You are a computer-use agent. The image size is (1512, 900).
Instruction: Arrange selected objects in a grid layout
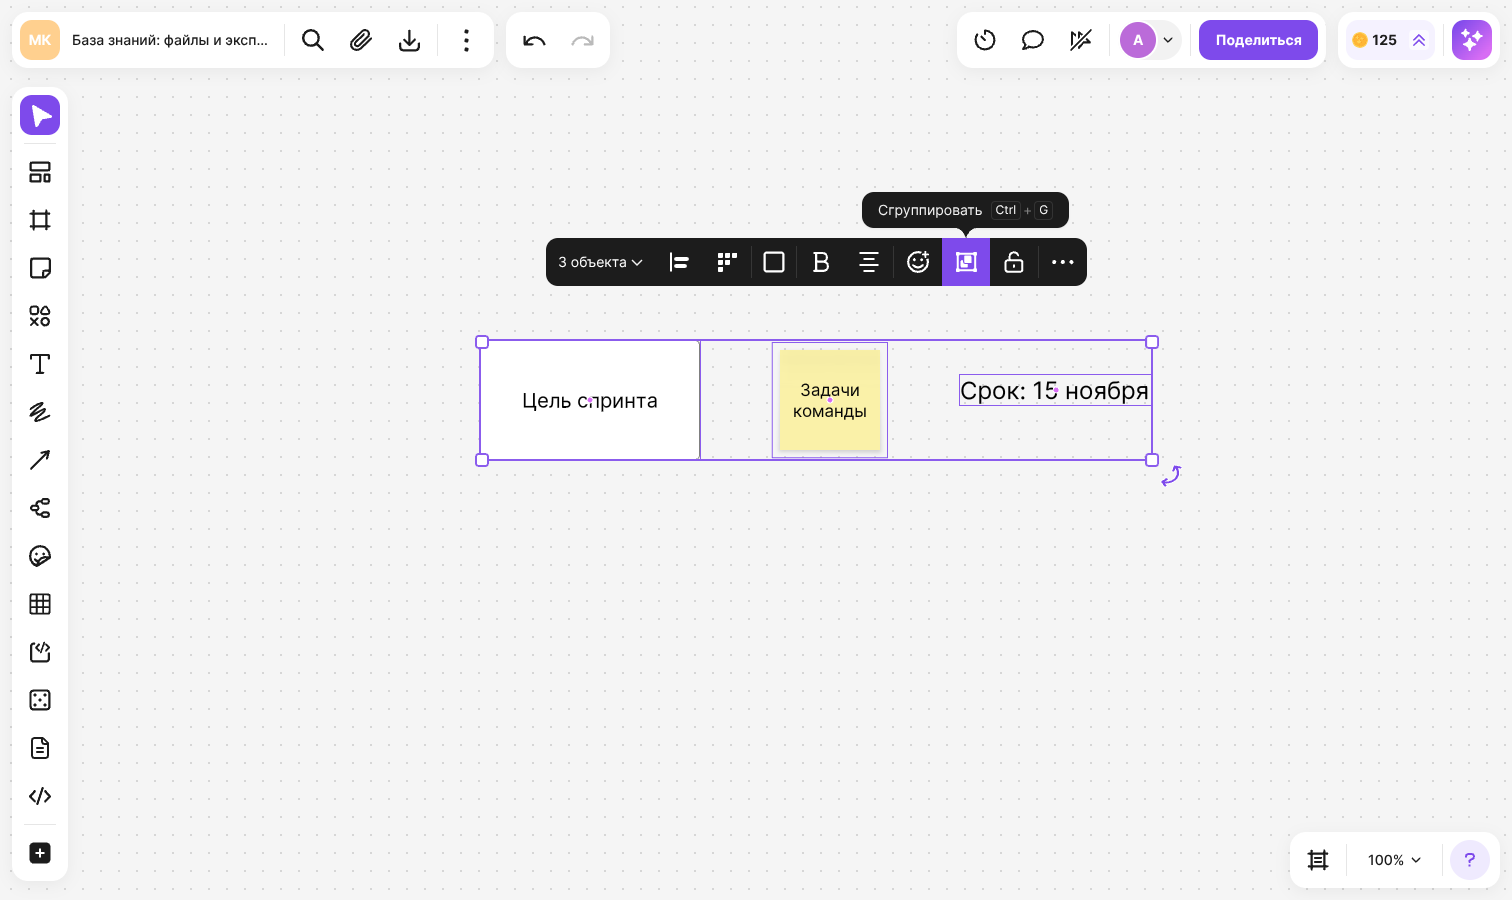coord(727,262)
